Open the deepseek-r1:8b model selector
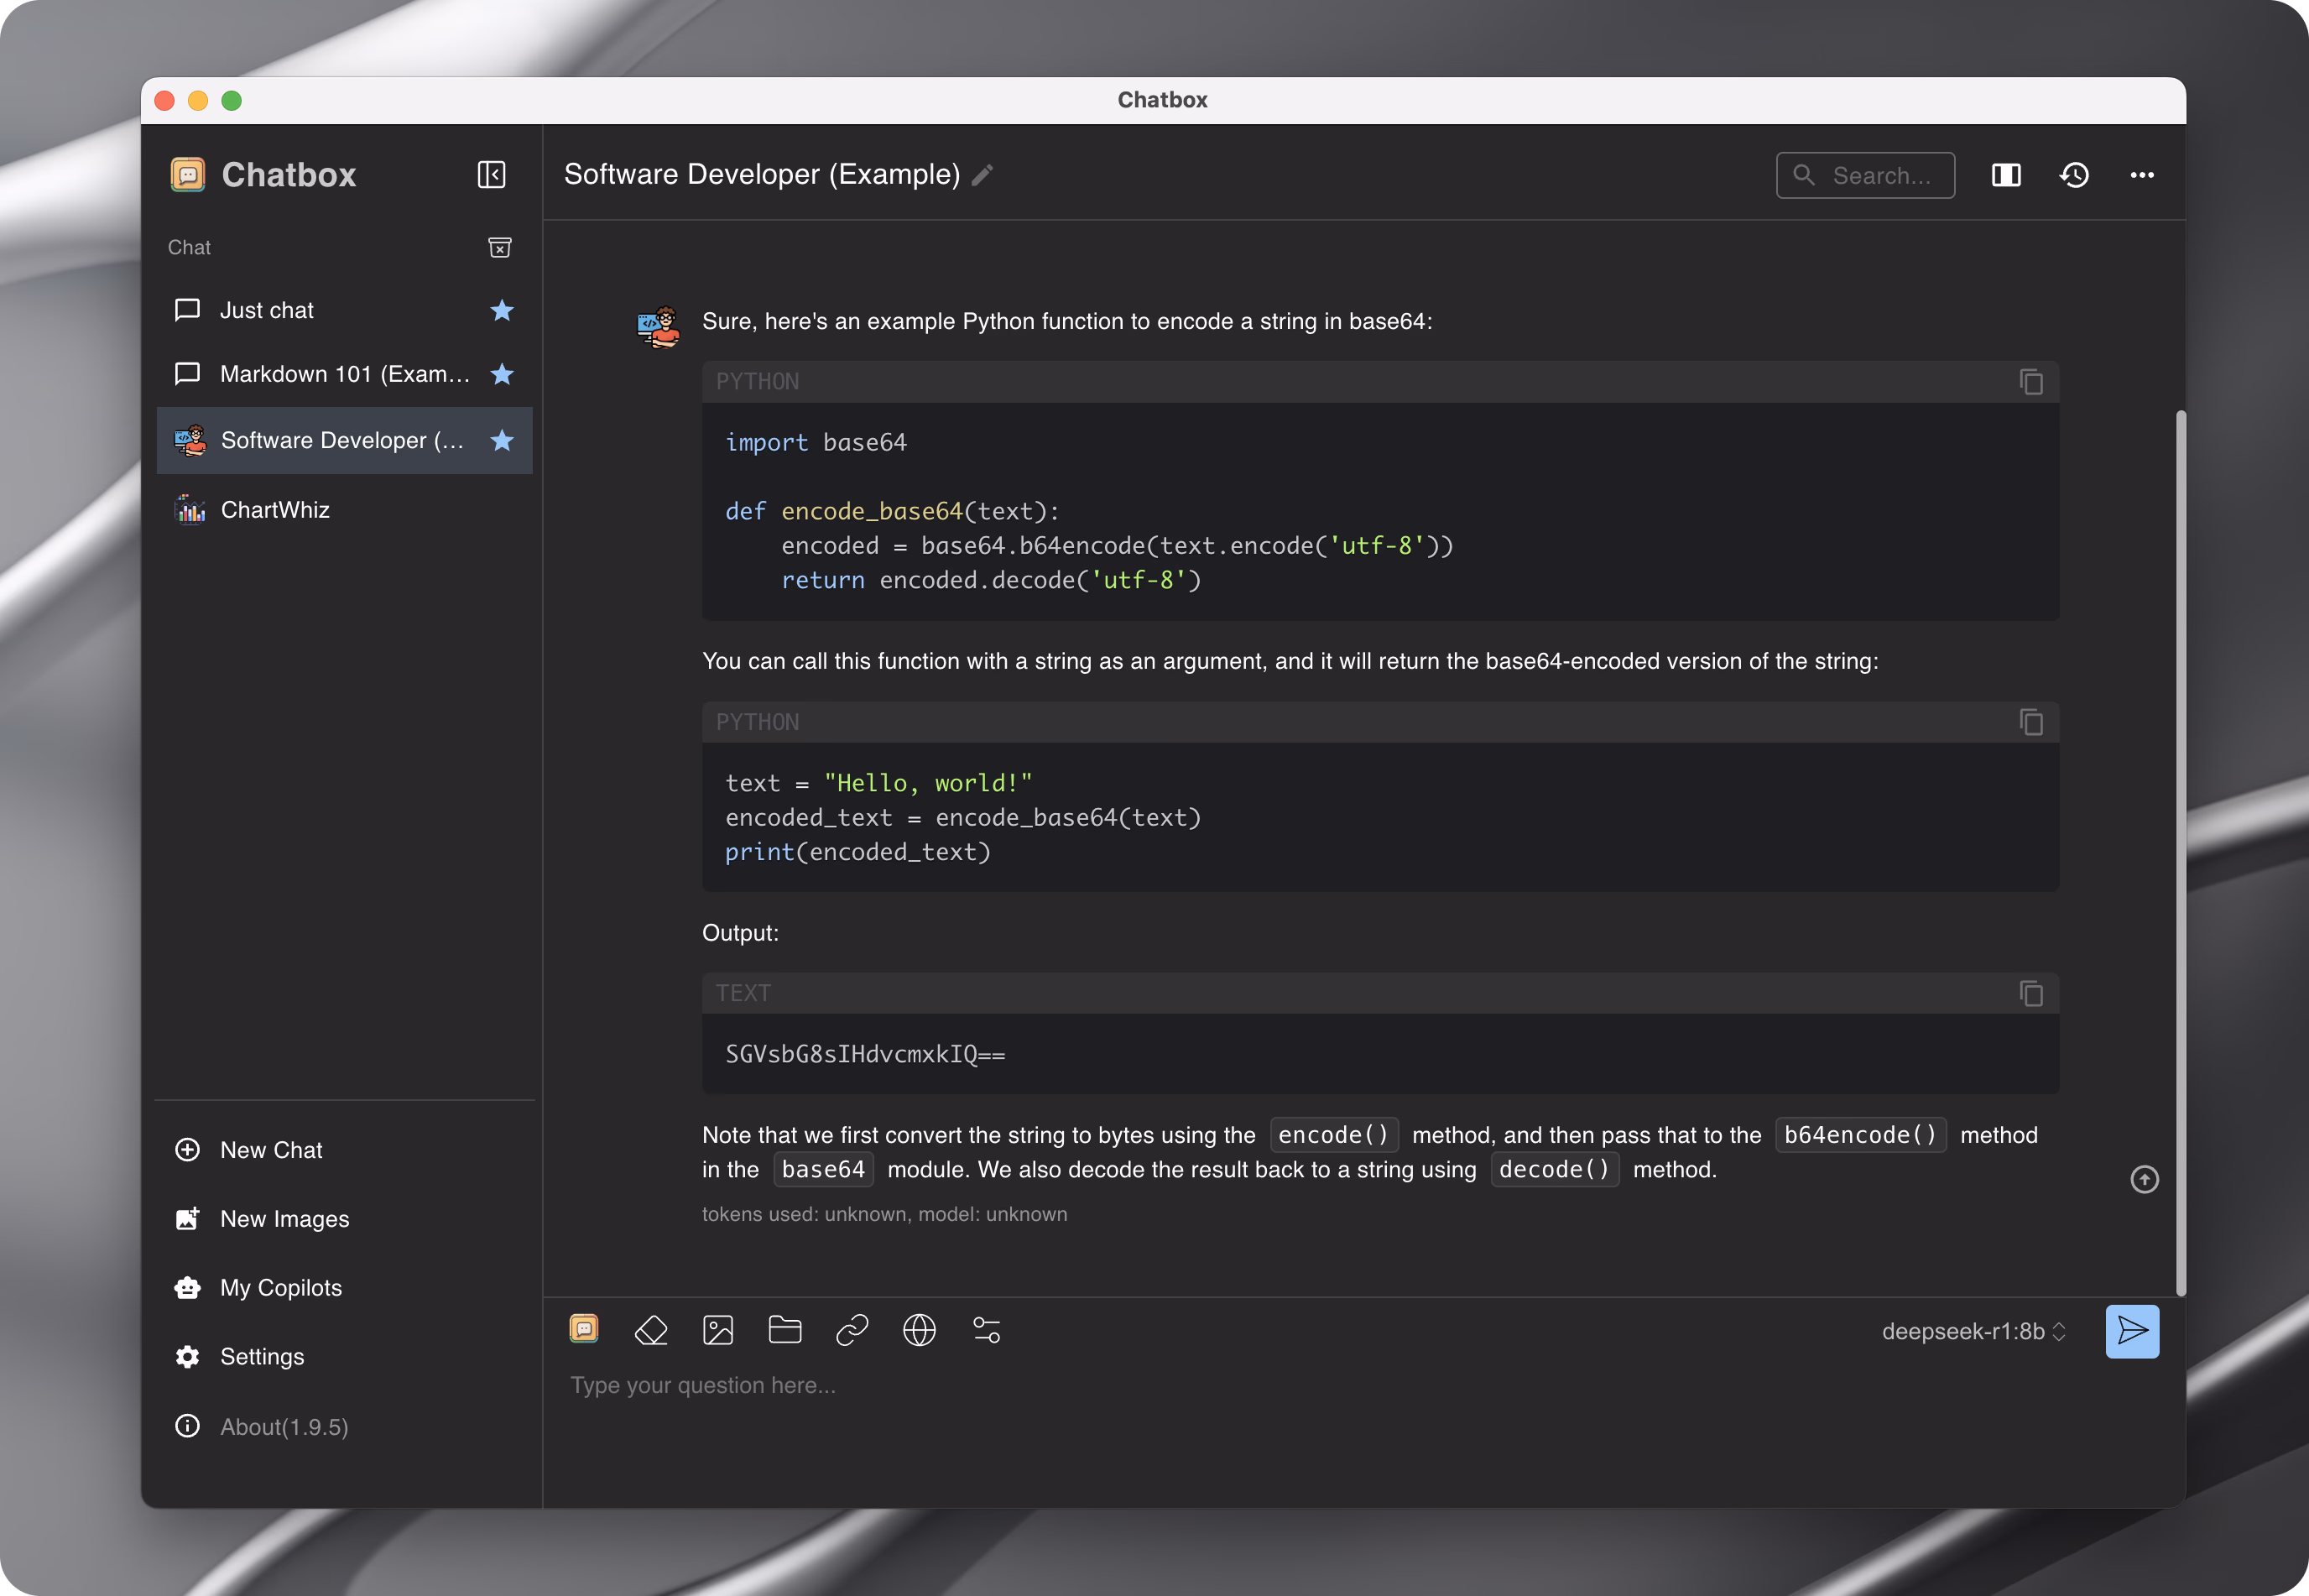The width and height of the screenshot is (2309, 1596). 1972,1331
